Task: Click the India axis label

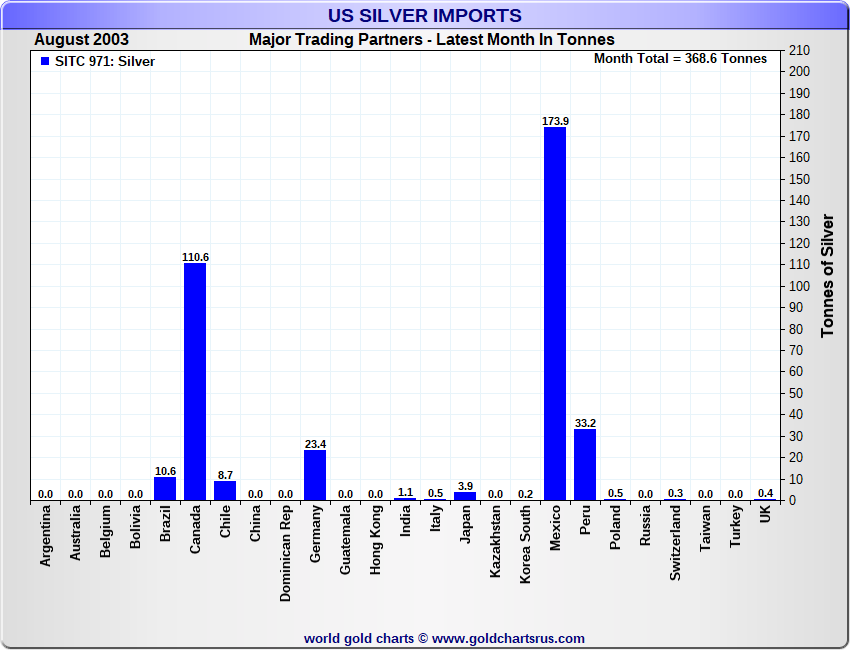Action: [405, 520]
